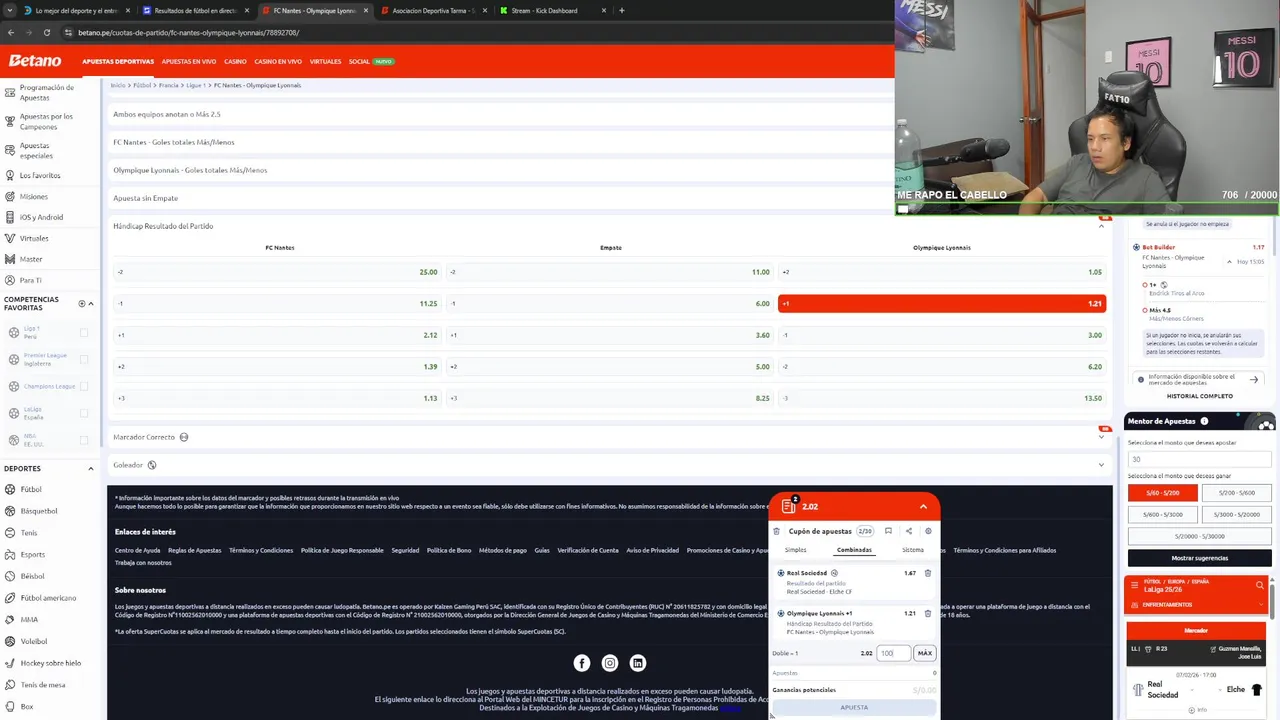Share the bet slip coupon

click(909, 531)
